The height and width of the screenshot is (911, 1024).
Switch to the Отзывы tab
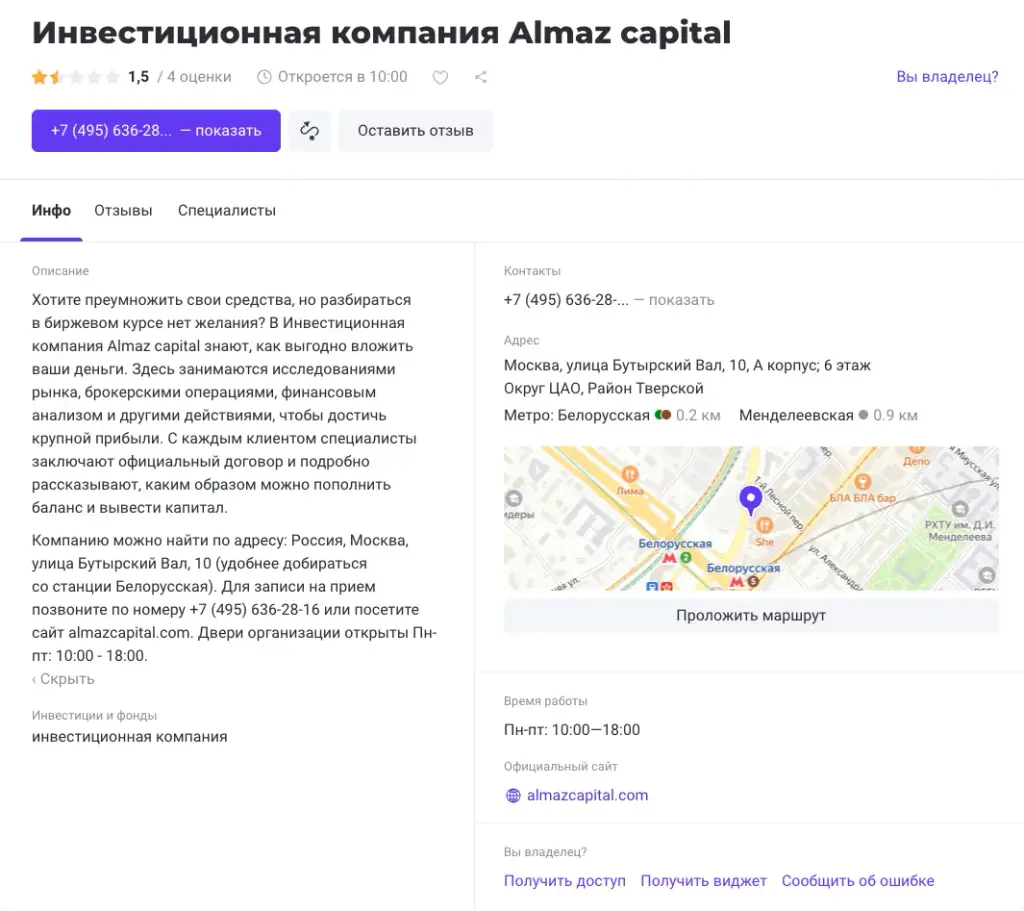[x=123, y=210]
